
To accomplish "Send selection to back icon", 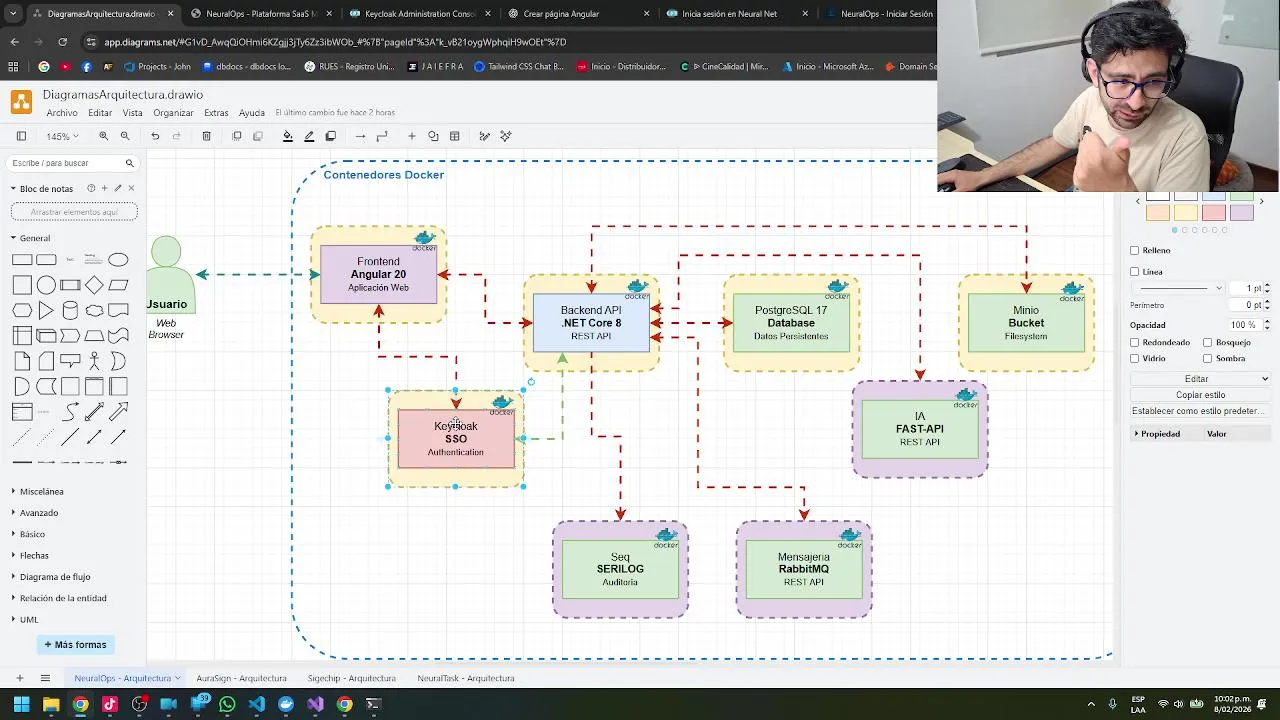I will (x=258, y=136).
